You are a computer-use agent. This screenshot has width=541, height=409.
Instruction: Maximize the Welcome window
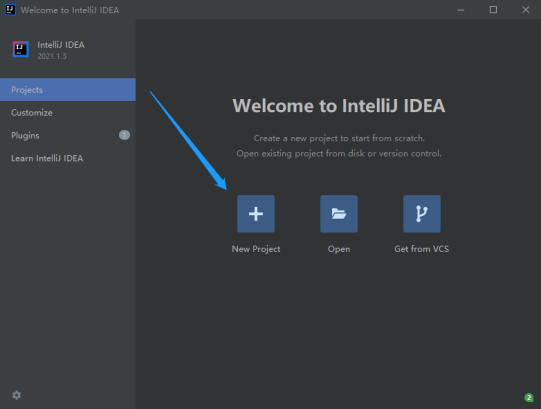[493, 10]
